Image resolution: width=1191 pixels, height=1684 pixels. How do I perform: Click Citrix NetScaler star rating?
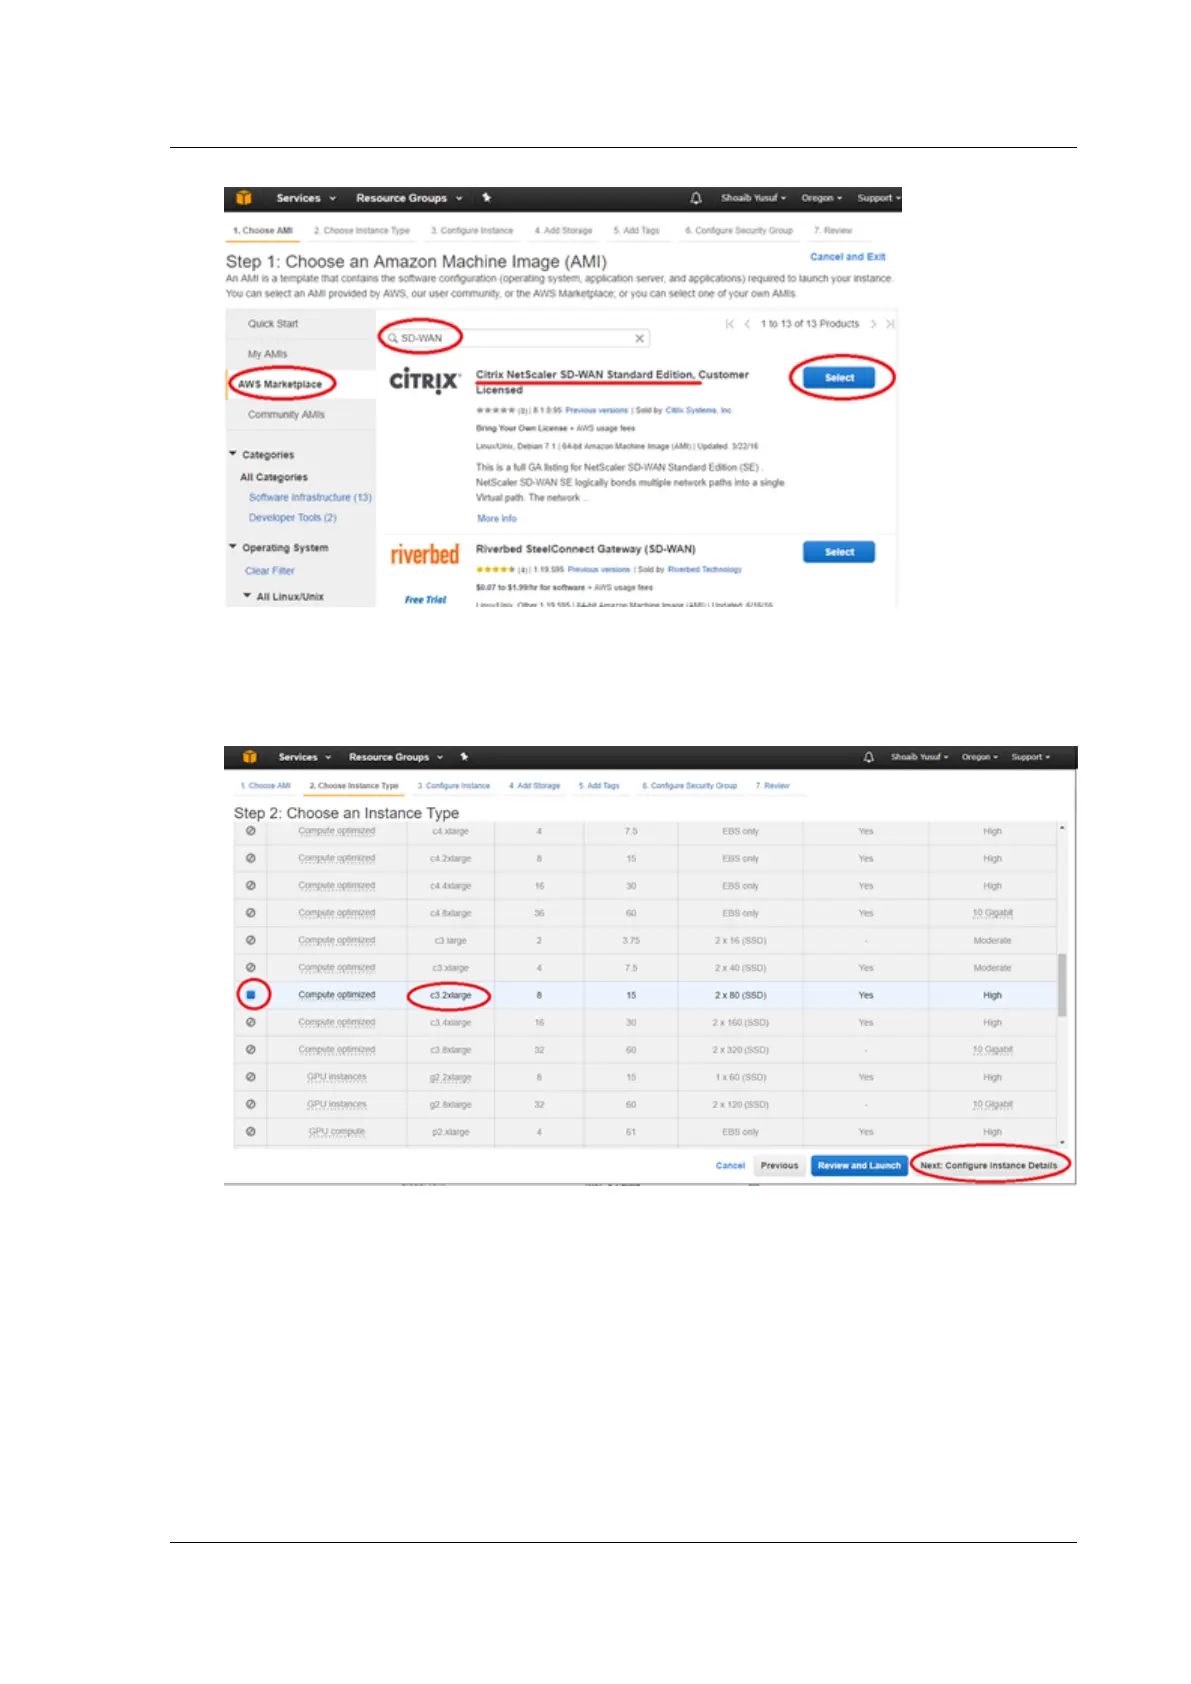pos(495,410)
